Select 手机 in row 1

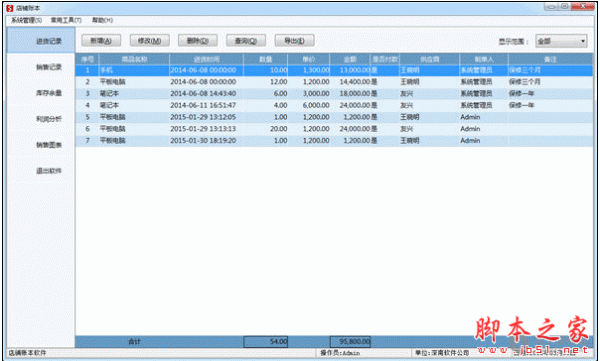coord(106,70)
